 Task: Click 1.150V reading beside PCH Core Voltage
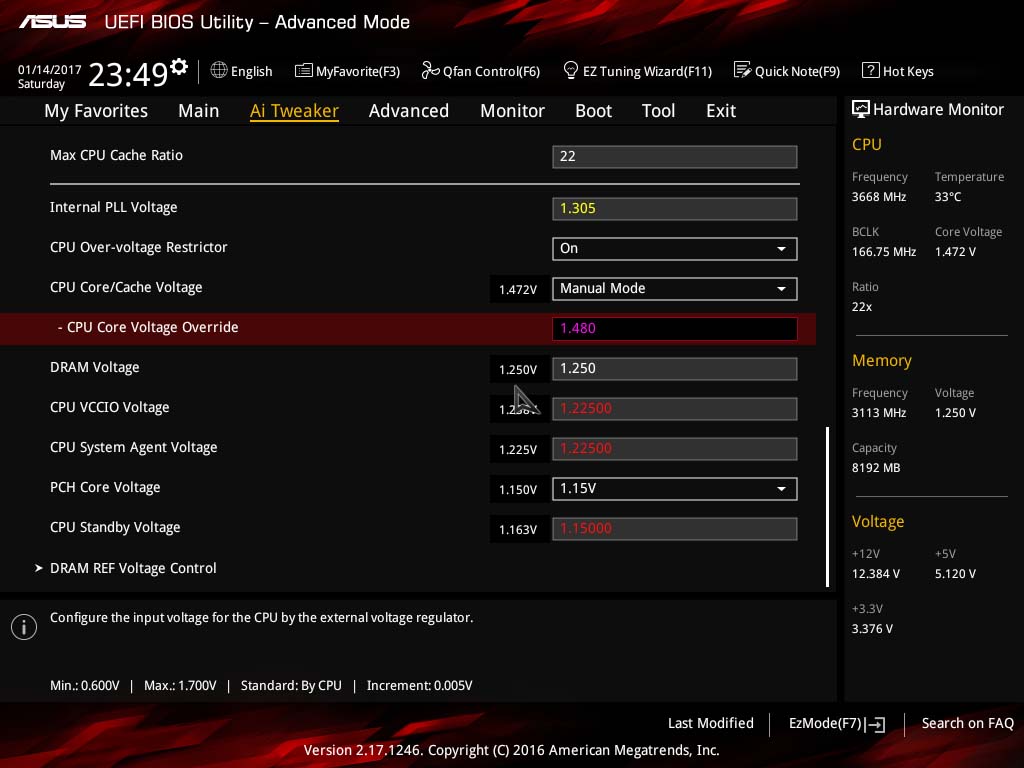tap(518, 489)
